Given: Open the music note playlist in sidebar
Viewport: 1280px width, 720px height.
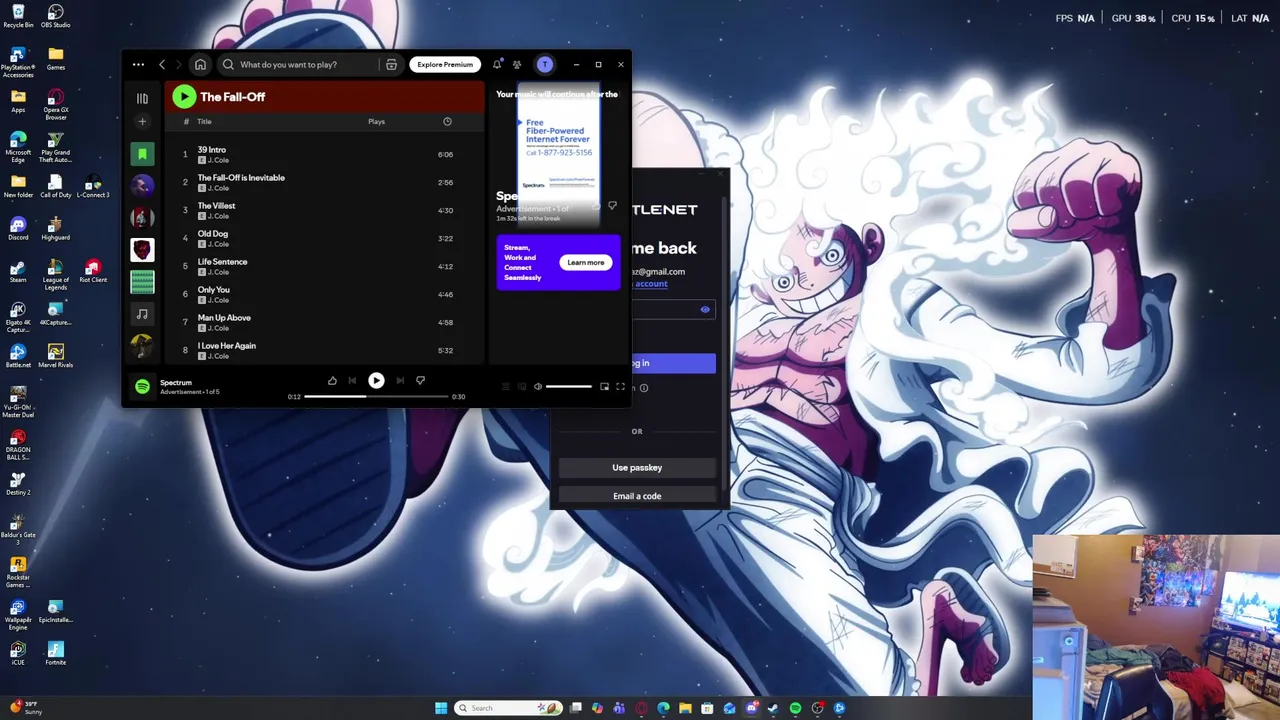Looking at the screenshot, I should tap(142, 314).
